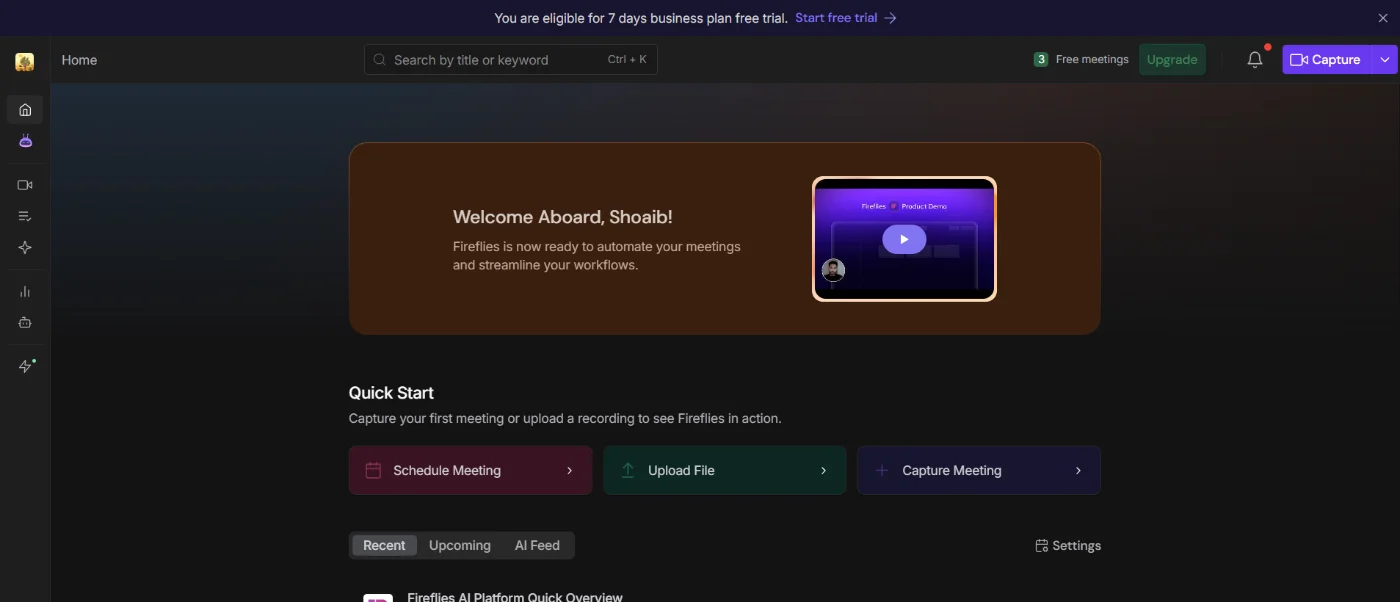Image resolution: width=1400 pixels, height=602 pixels.
Task: Expand Schedule Meeting card chevron
Action: click(570, 471)
